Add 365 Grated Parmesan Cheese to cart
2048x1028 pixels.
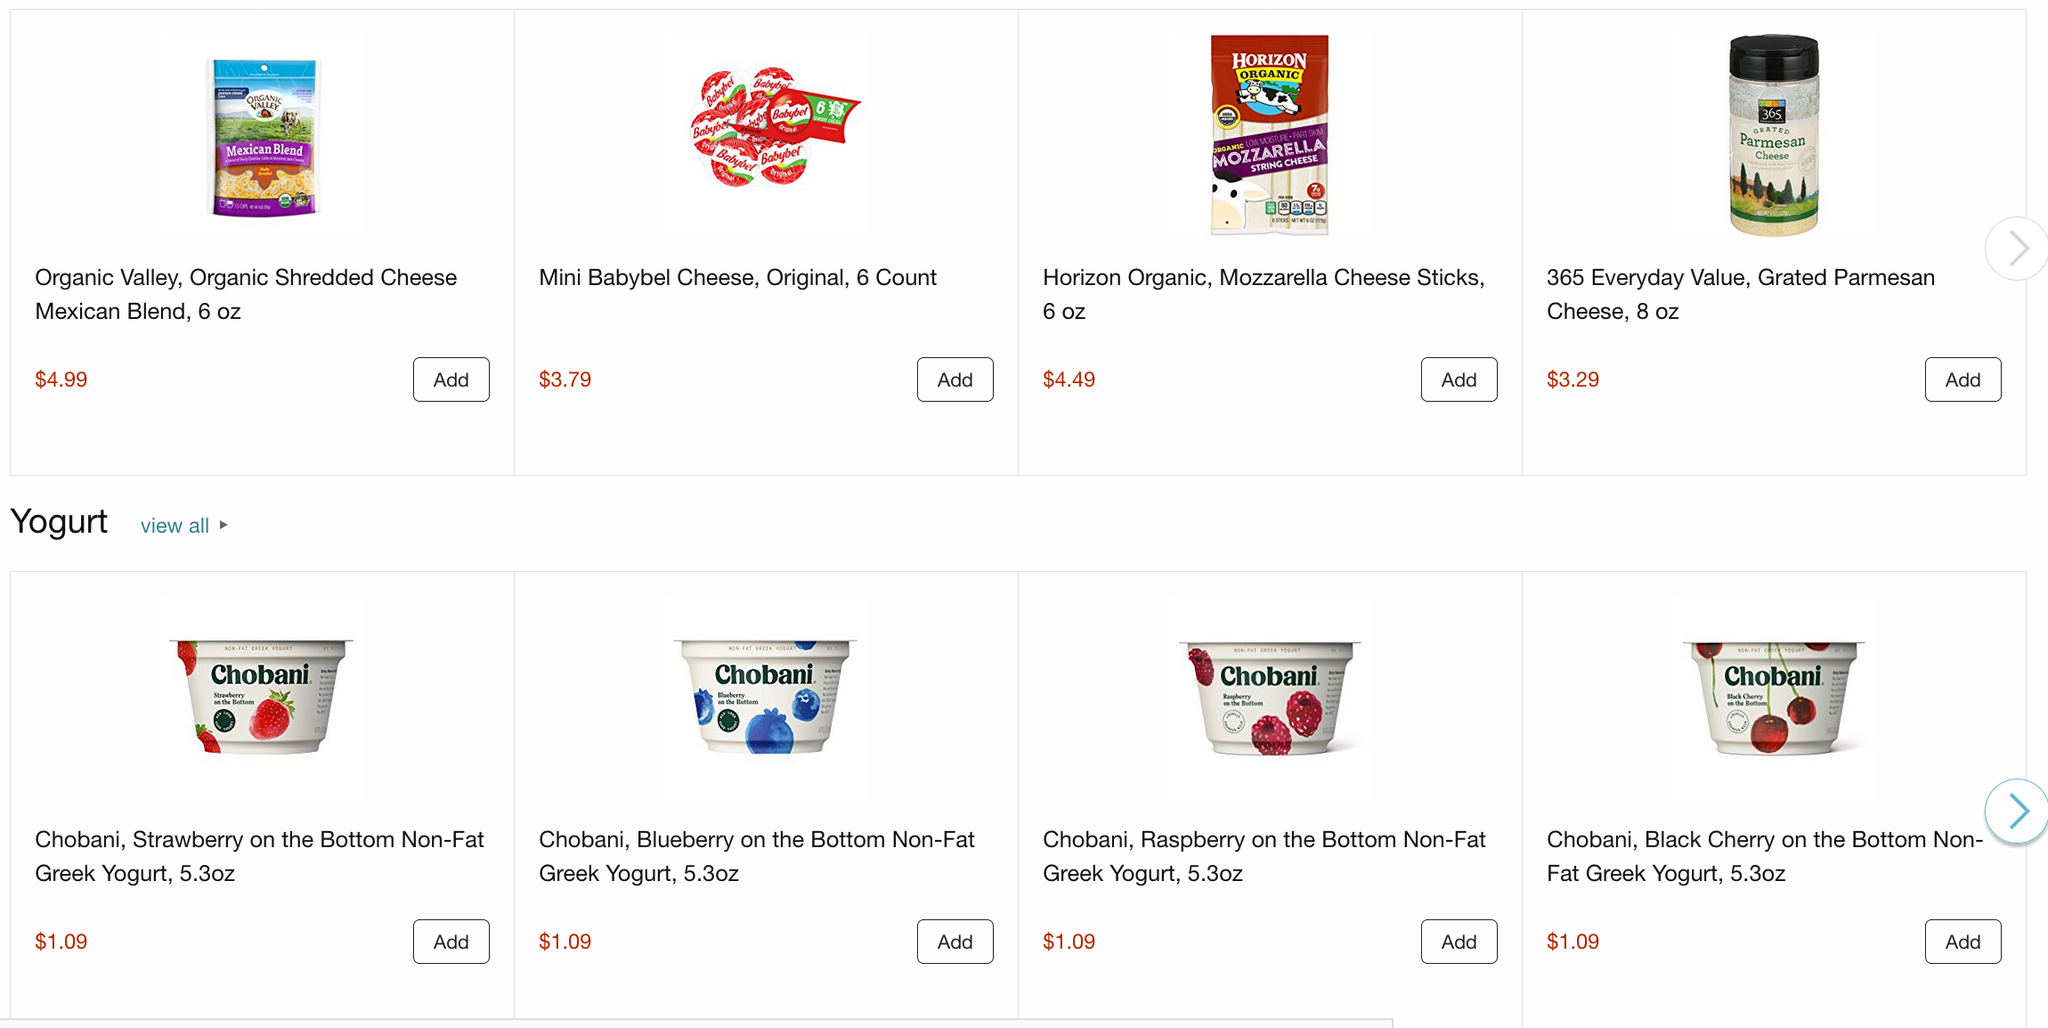tap(1962, 379)
